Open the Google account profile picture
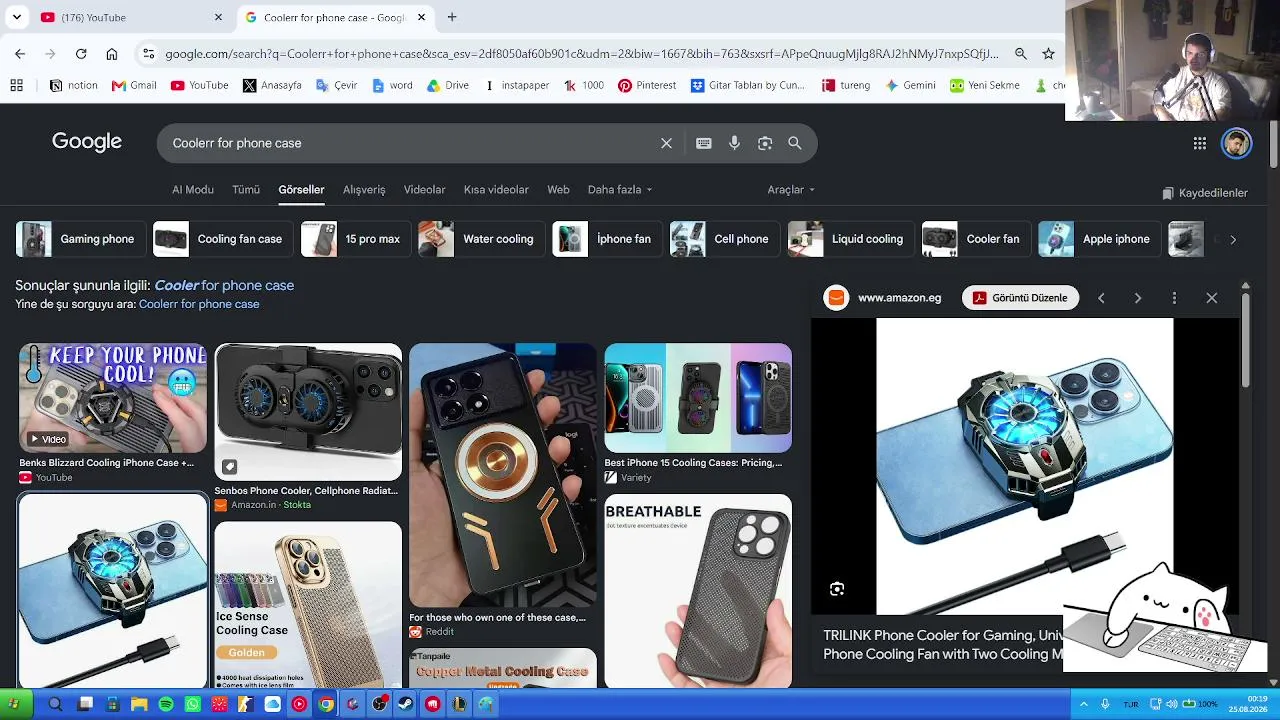 click(1237, 143)
